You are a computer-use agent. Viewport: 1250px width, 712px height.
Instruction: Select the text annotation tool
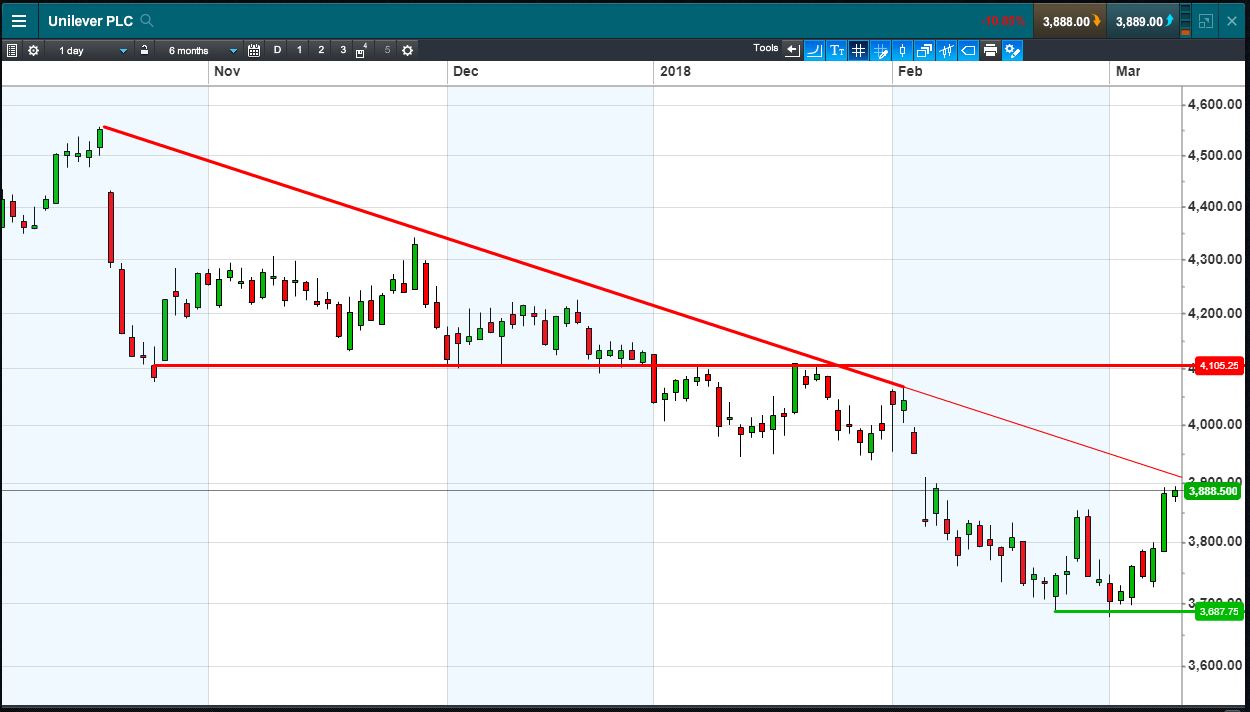[x=836, y=50]
